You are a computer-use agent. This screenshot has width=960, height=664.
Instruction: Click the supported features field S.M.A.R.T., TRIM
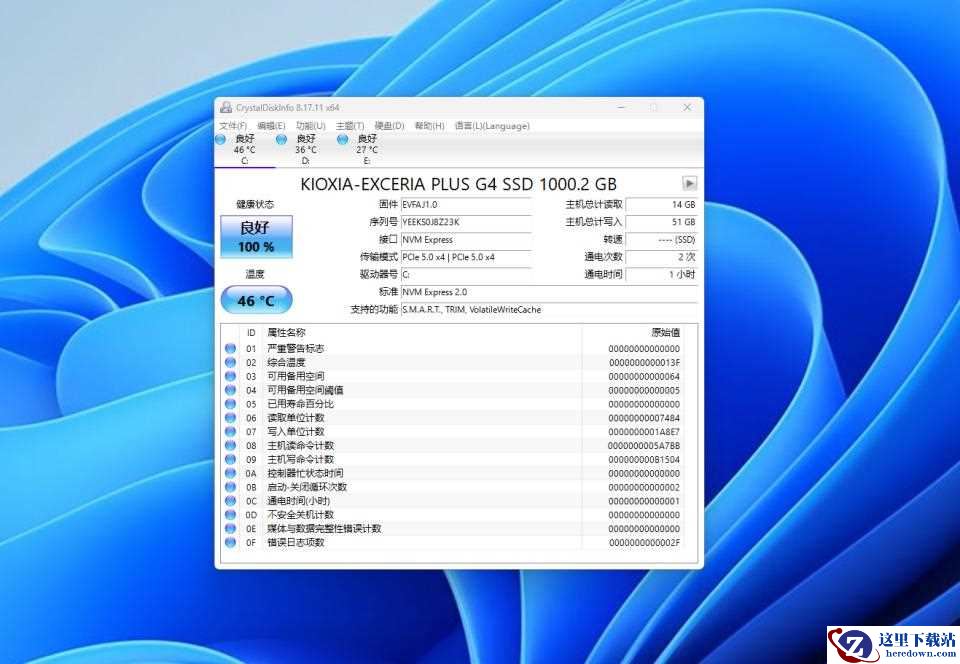tap(549, 310)
